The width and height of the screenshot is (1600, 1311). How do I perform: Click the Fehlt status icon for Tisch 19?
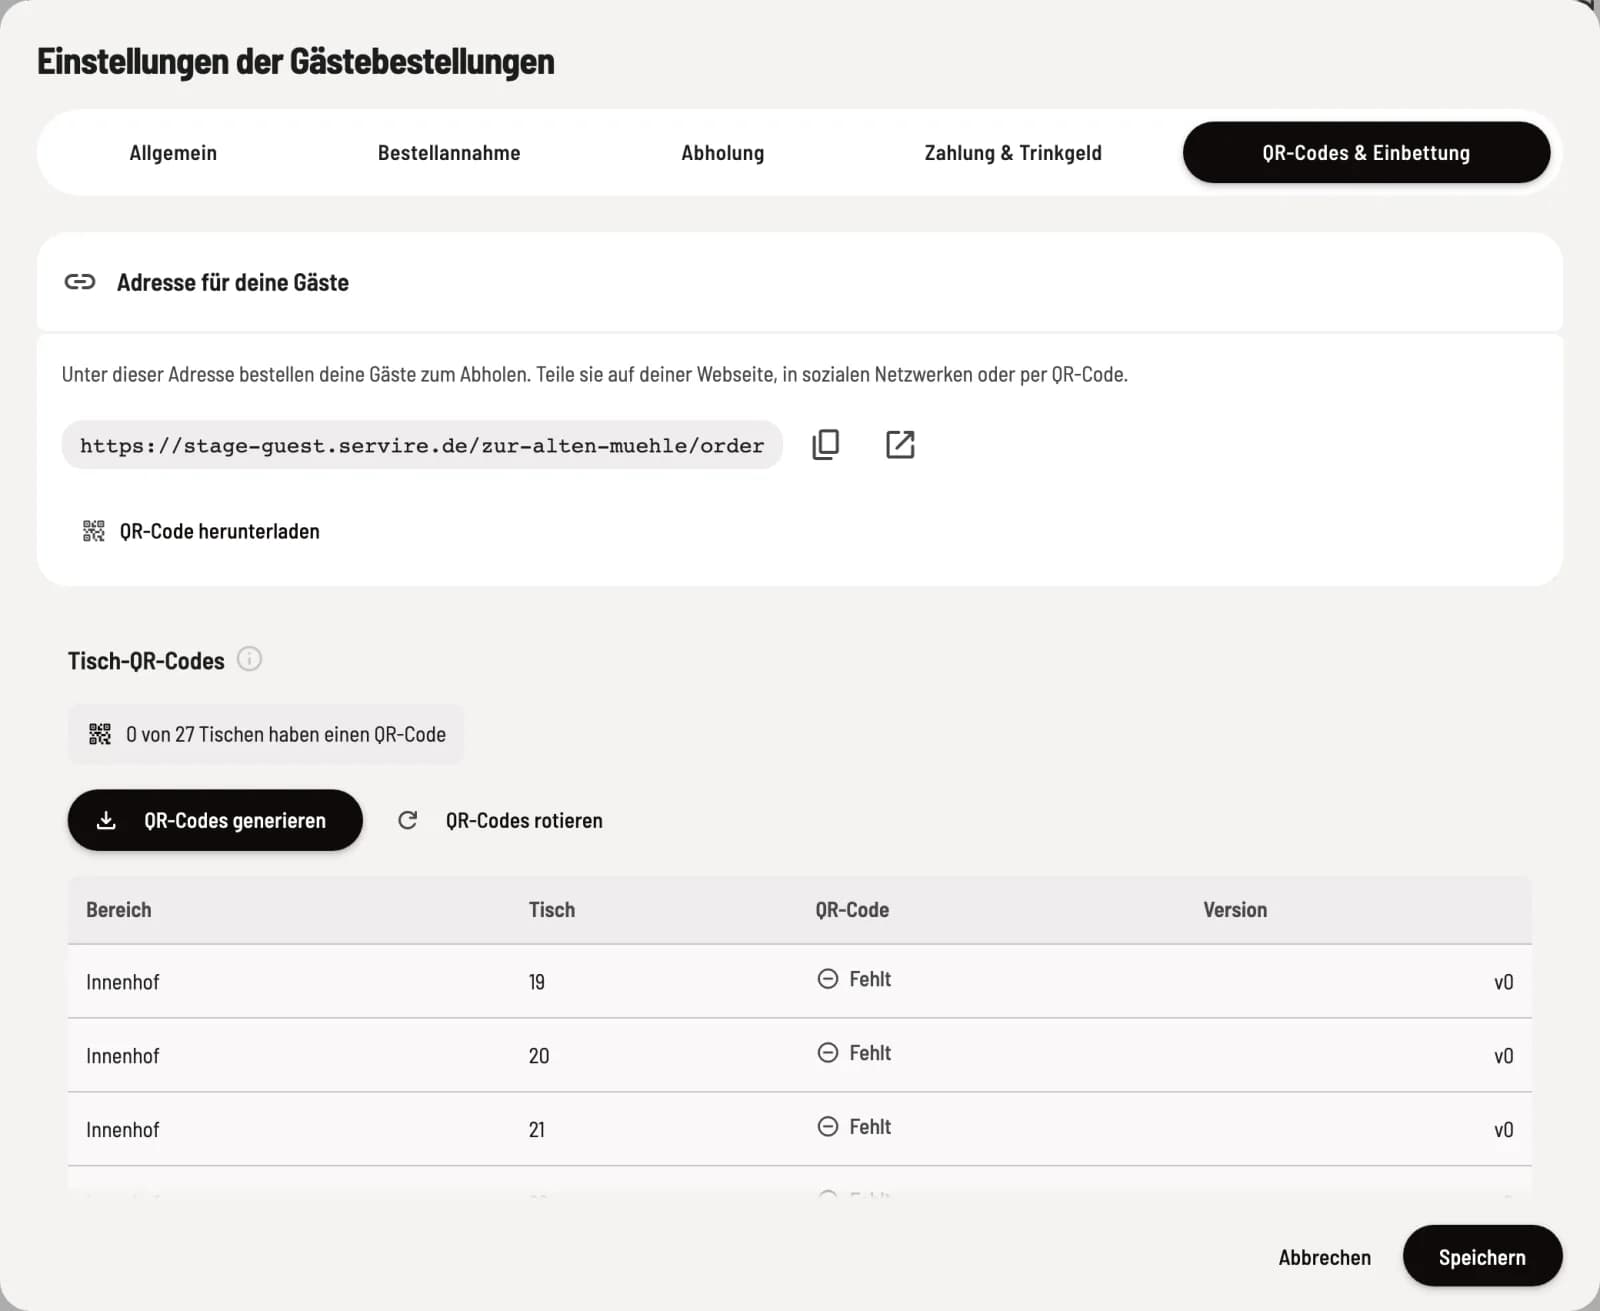point(828,979)
